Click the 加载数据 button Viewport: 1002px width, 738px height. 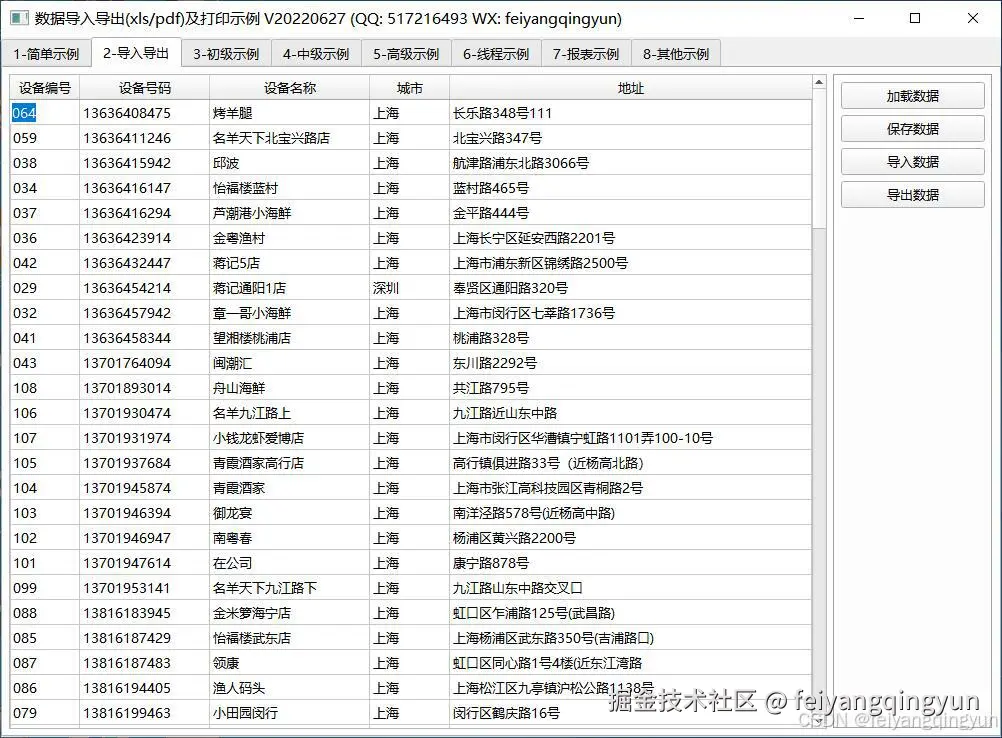click(911, 95)
